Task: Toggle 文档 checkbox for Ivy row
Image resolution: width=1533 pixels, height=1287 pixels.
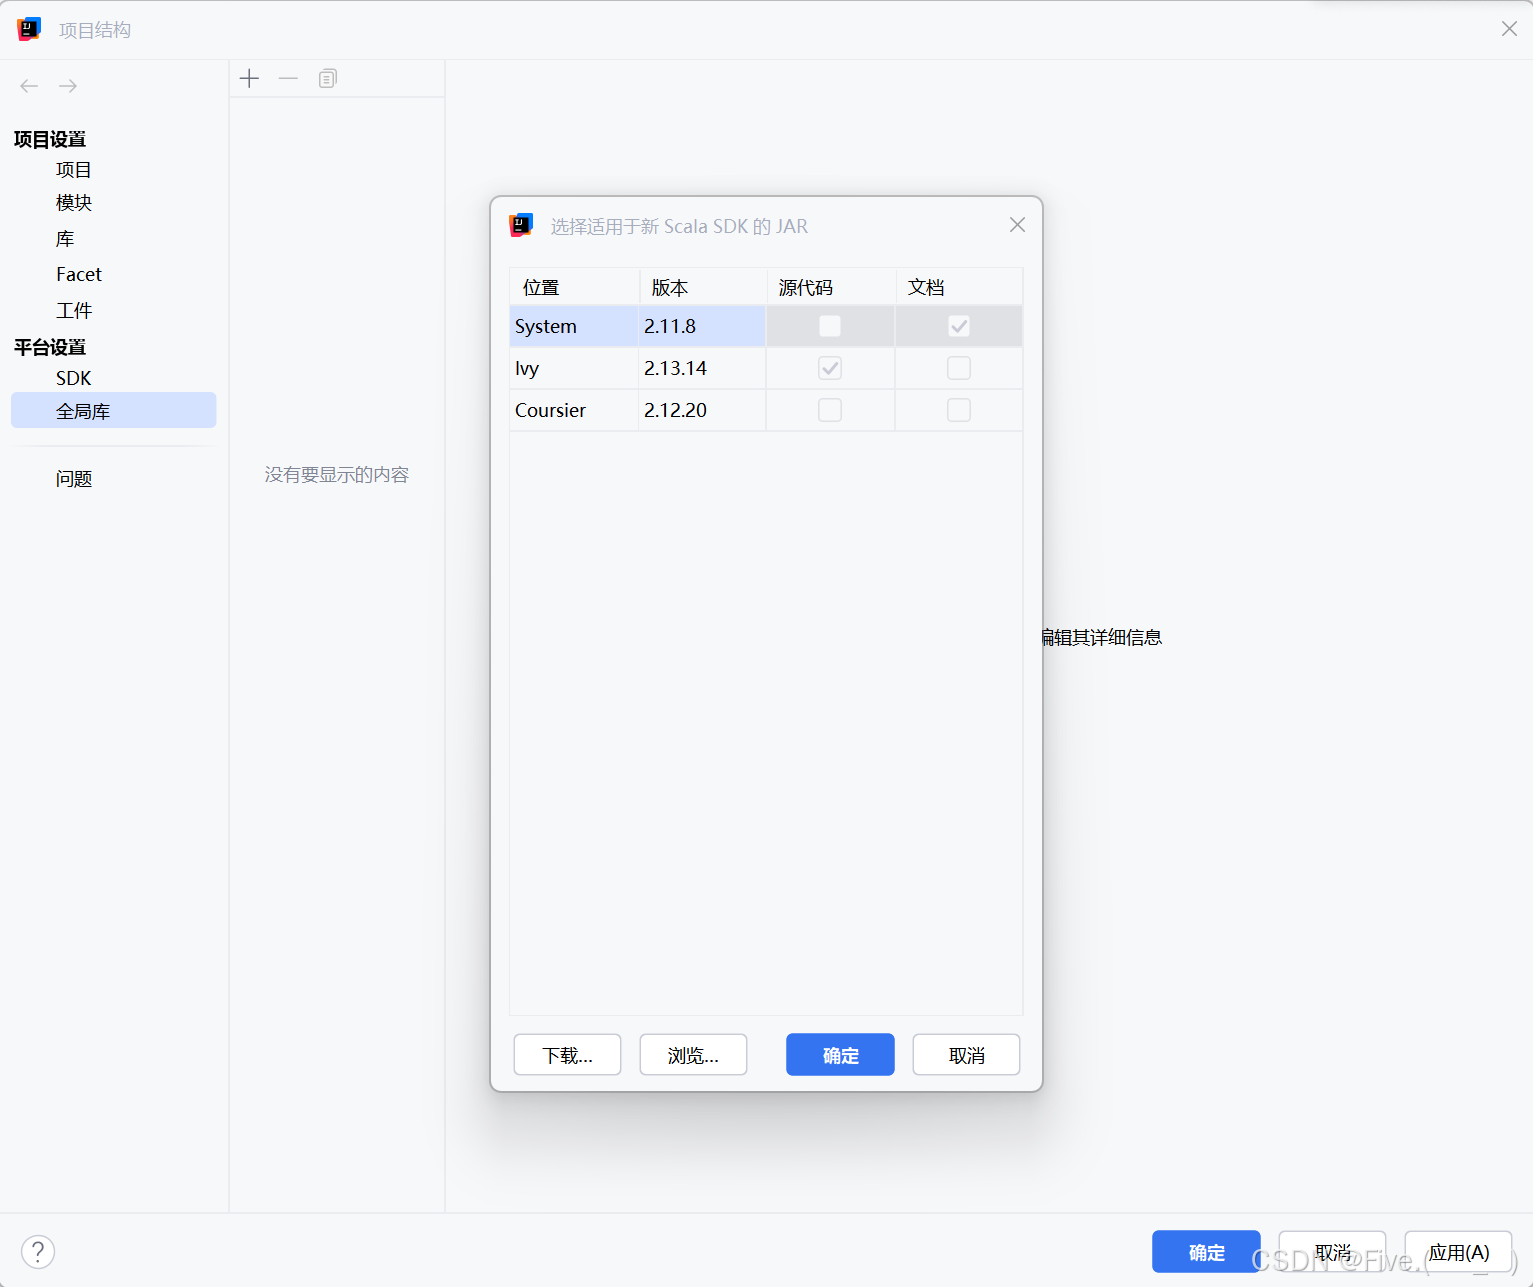Action: (x=959, y=368)
